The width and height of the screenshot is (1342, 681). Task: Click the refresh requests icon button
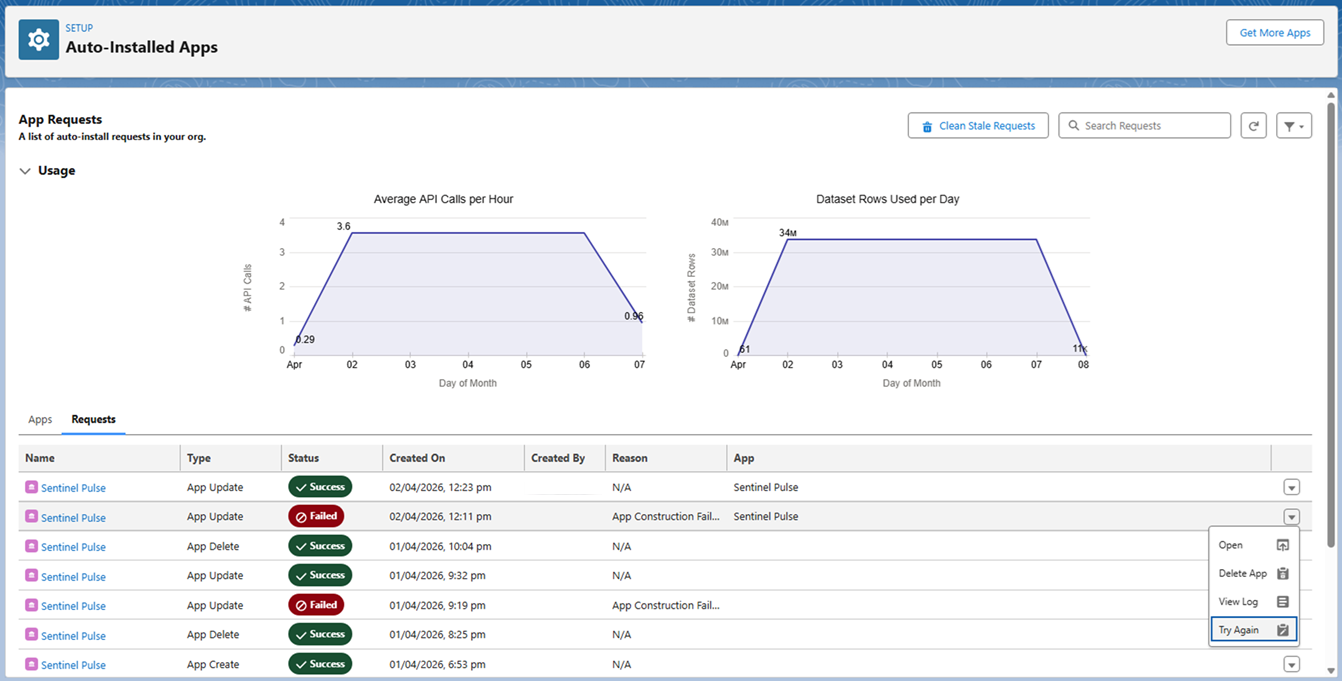(1253, 126)
